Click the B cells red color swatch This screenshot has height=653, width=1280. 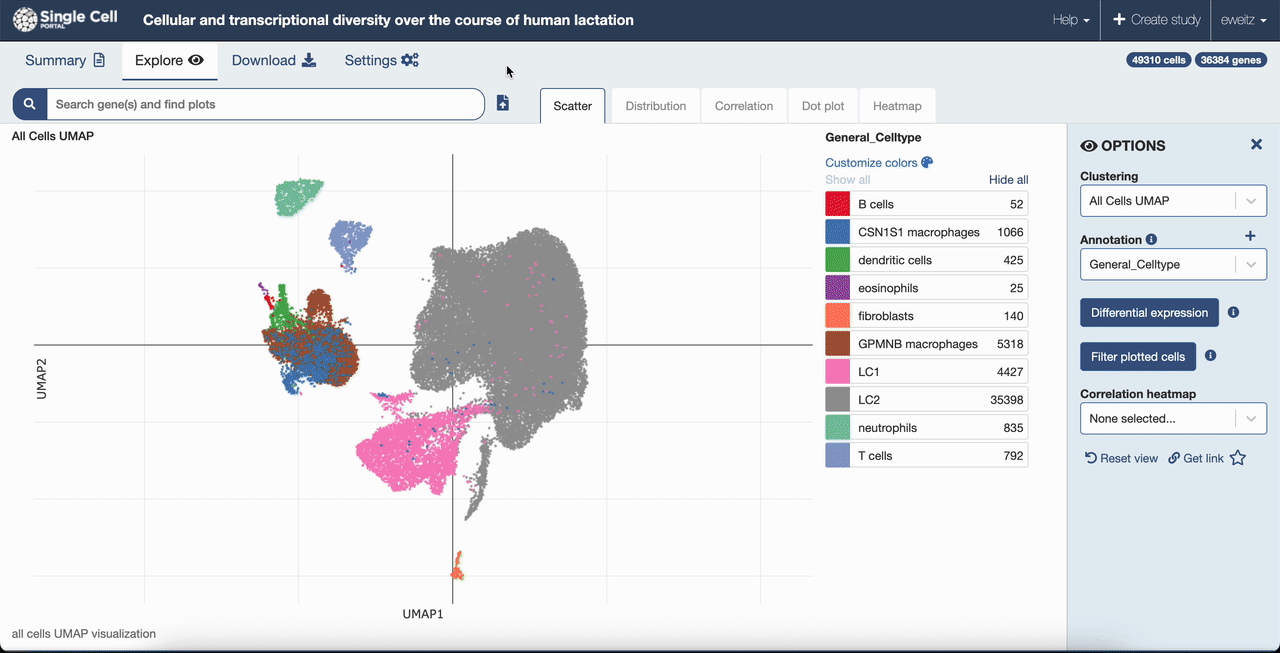click(837, 204)
